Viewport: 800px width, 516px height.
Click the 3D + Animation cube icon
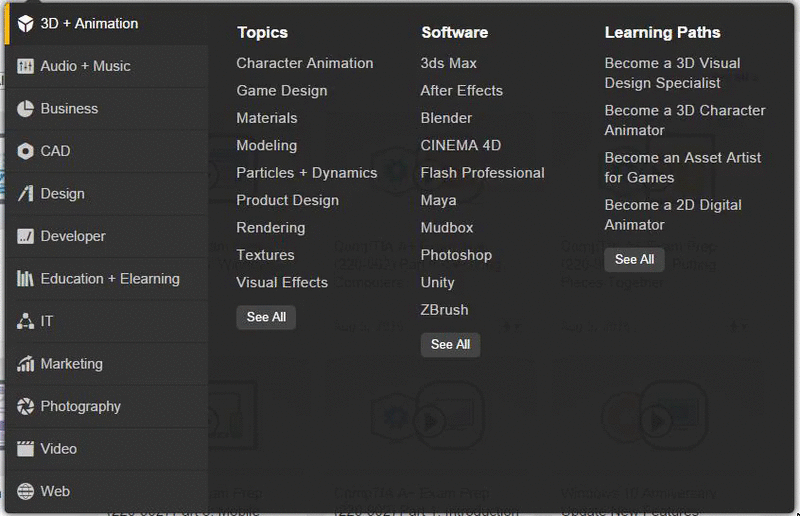(26, 23)
